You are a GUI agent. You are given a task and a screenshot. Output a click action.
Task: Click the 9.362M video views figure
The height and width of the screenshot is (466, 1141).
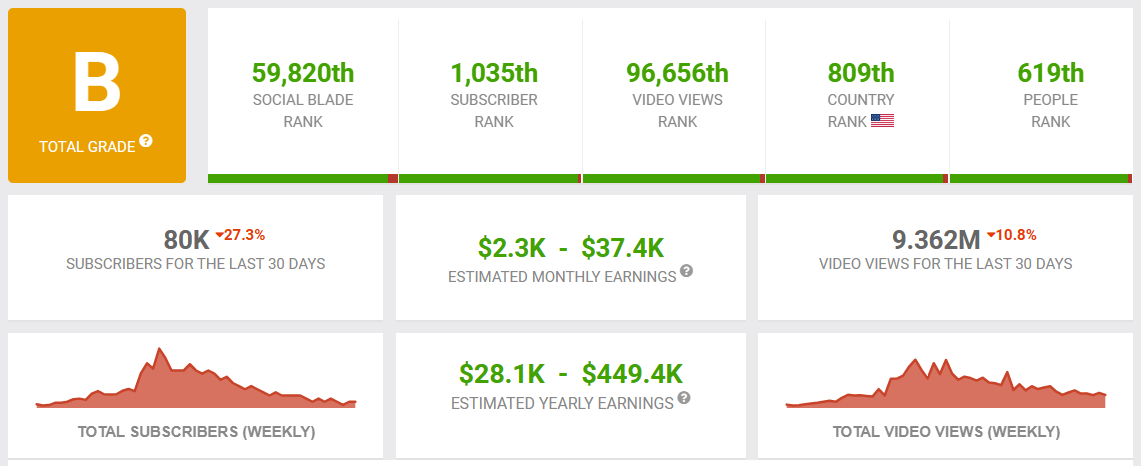[x=937, y=239]
